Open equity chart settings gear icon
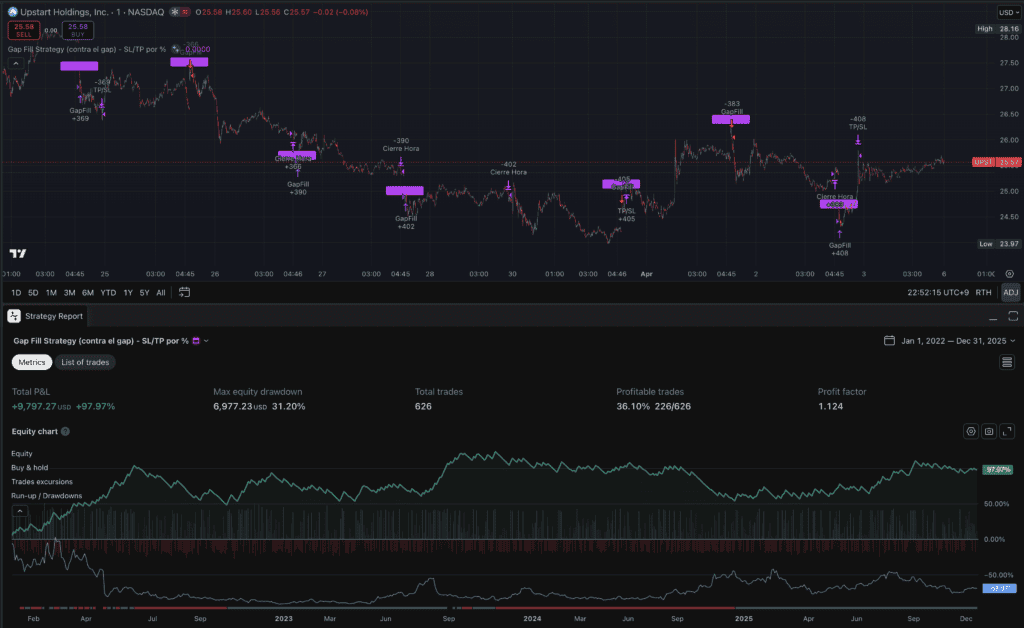1024x628 pixels. [x=971, y=432]
